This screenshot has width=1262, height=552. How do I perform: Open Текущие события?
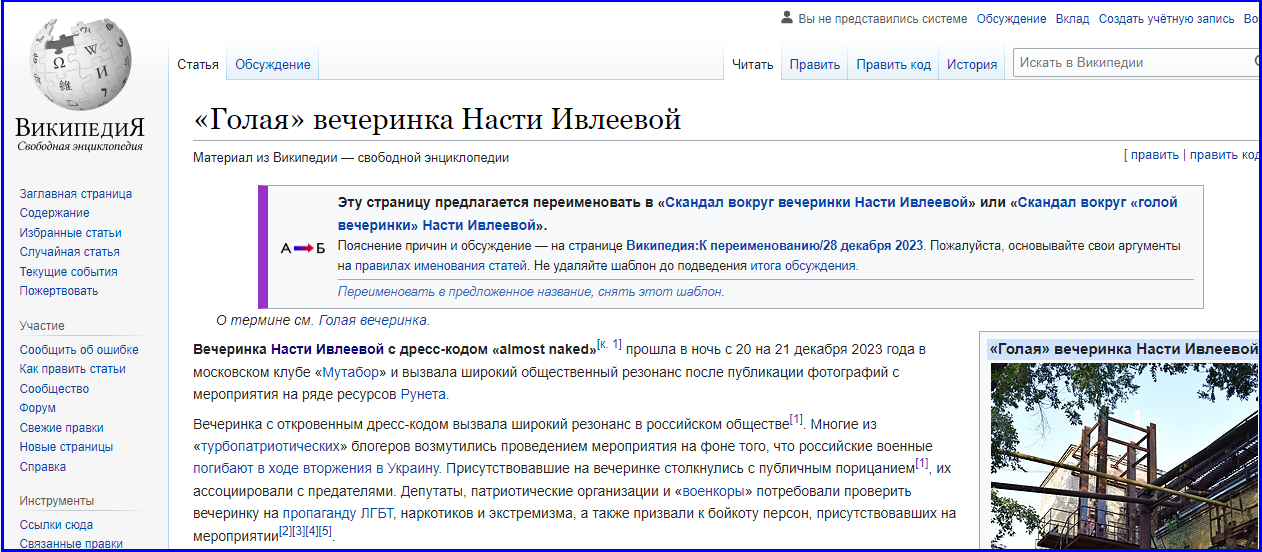[x=69, y=272]
